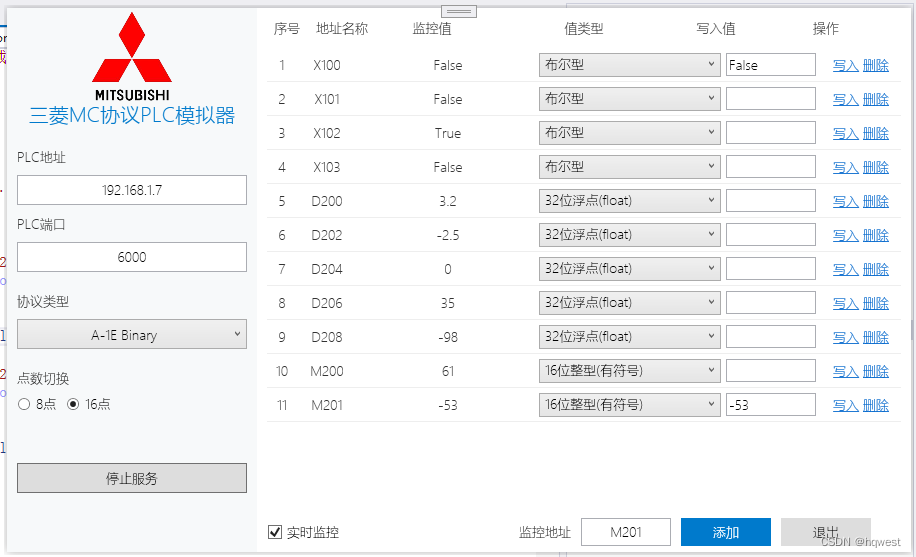
Task: Click write value field for X100
Action: pyautogui.click(x=771, y=65)
